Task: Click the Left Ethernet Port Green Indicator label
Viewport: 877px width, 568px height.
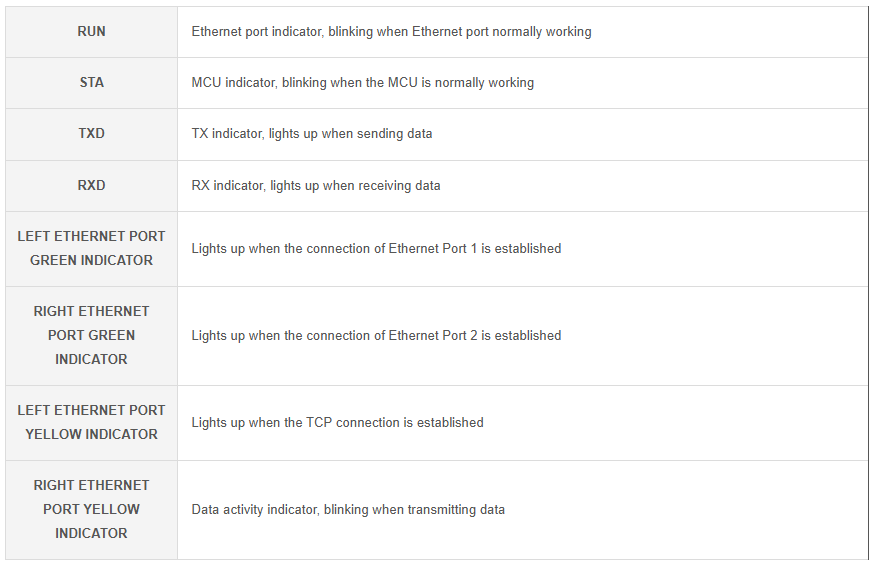Action: (91, 248)
